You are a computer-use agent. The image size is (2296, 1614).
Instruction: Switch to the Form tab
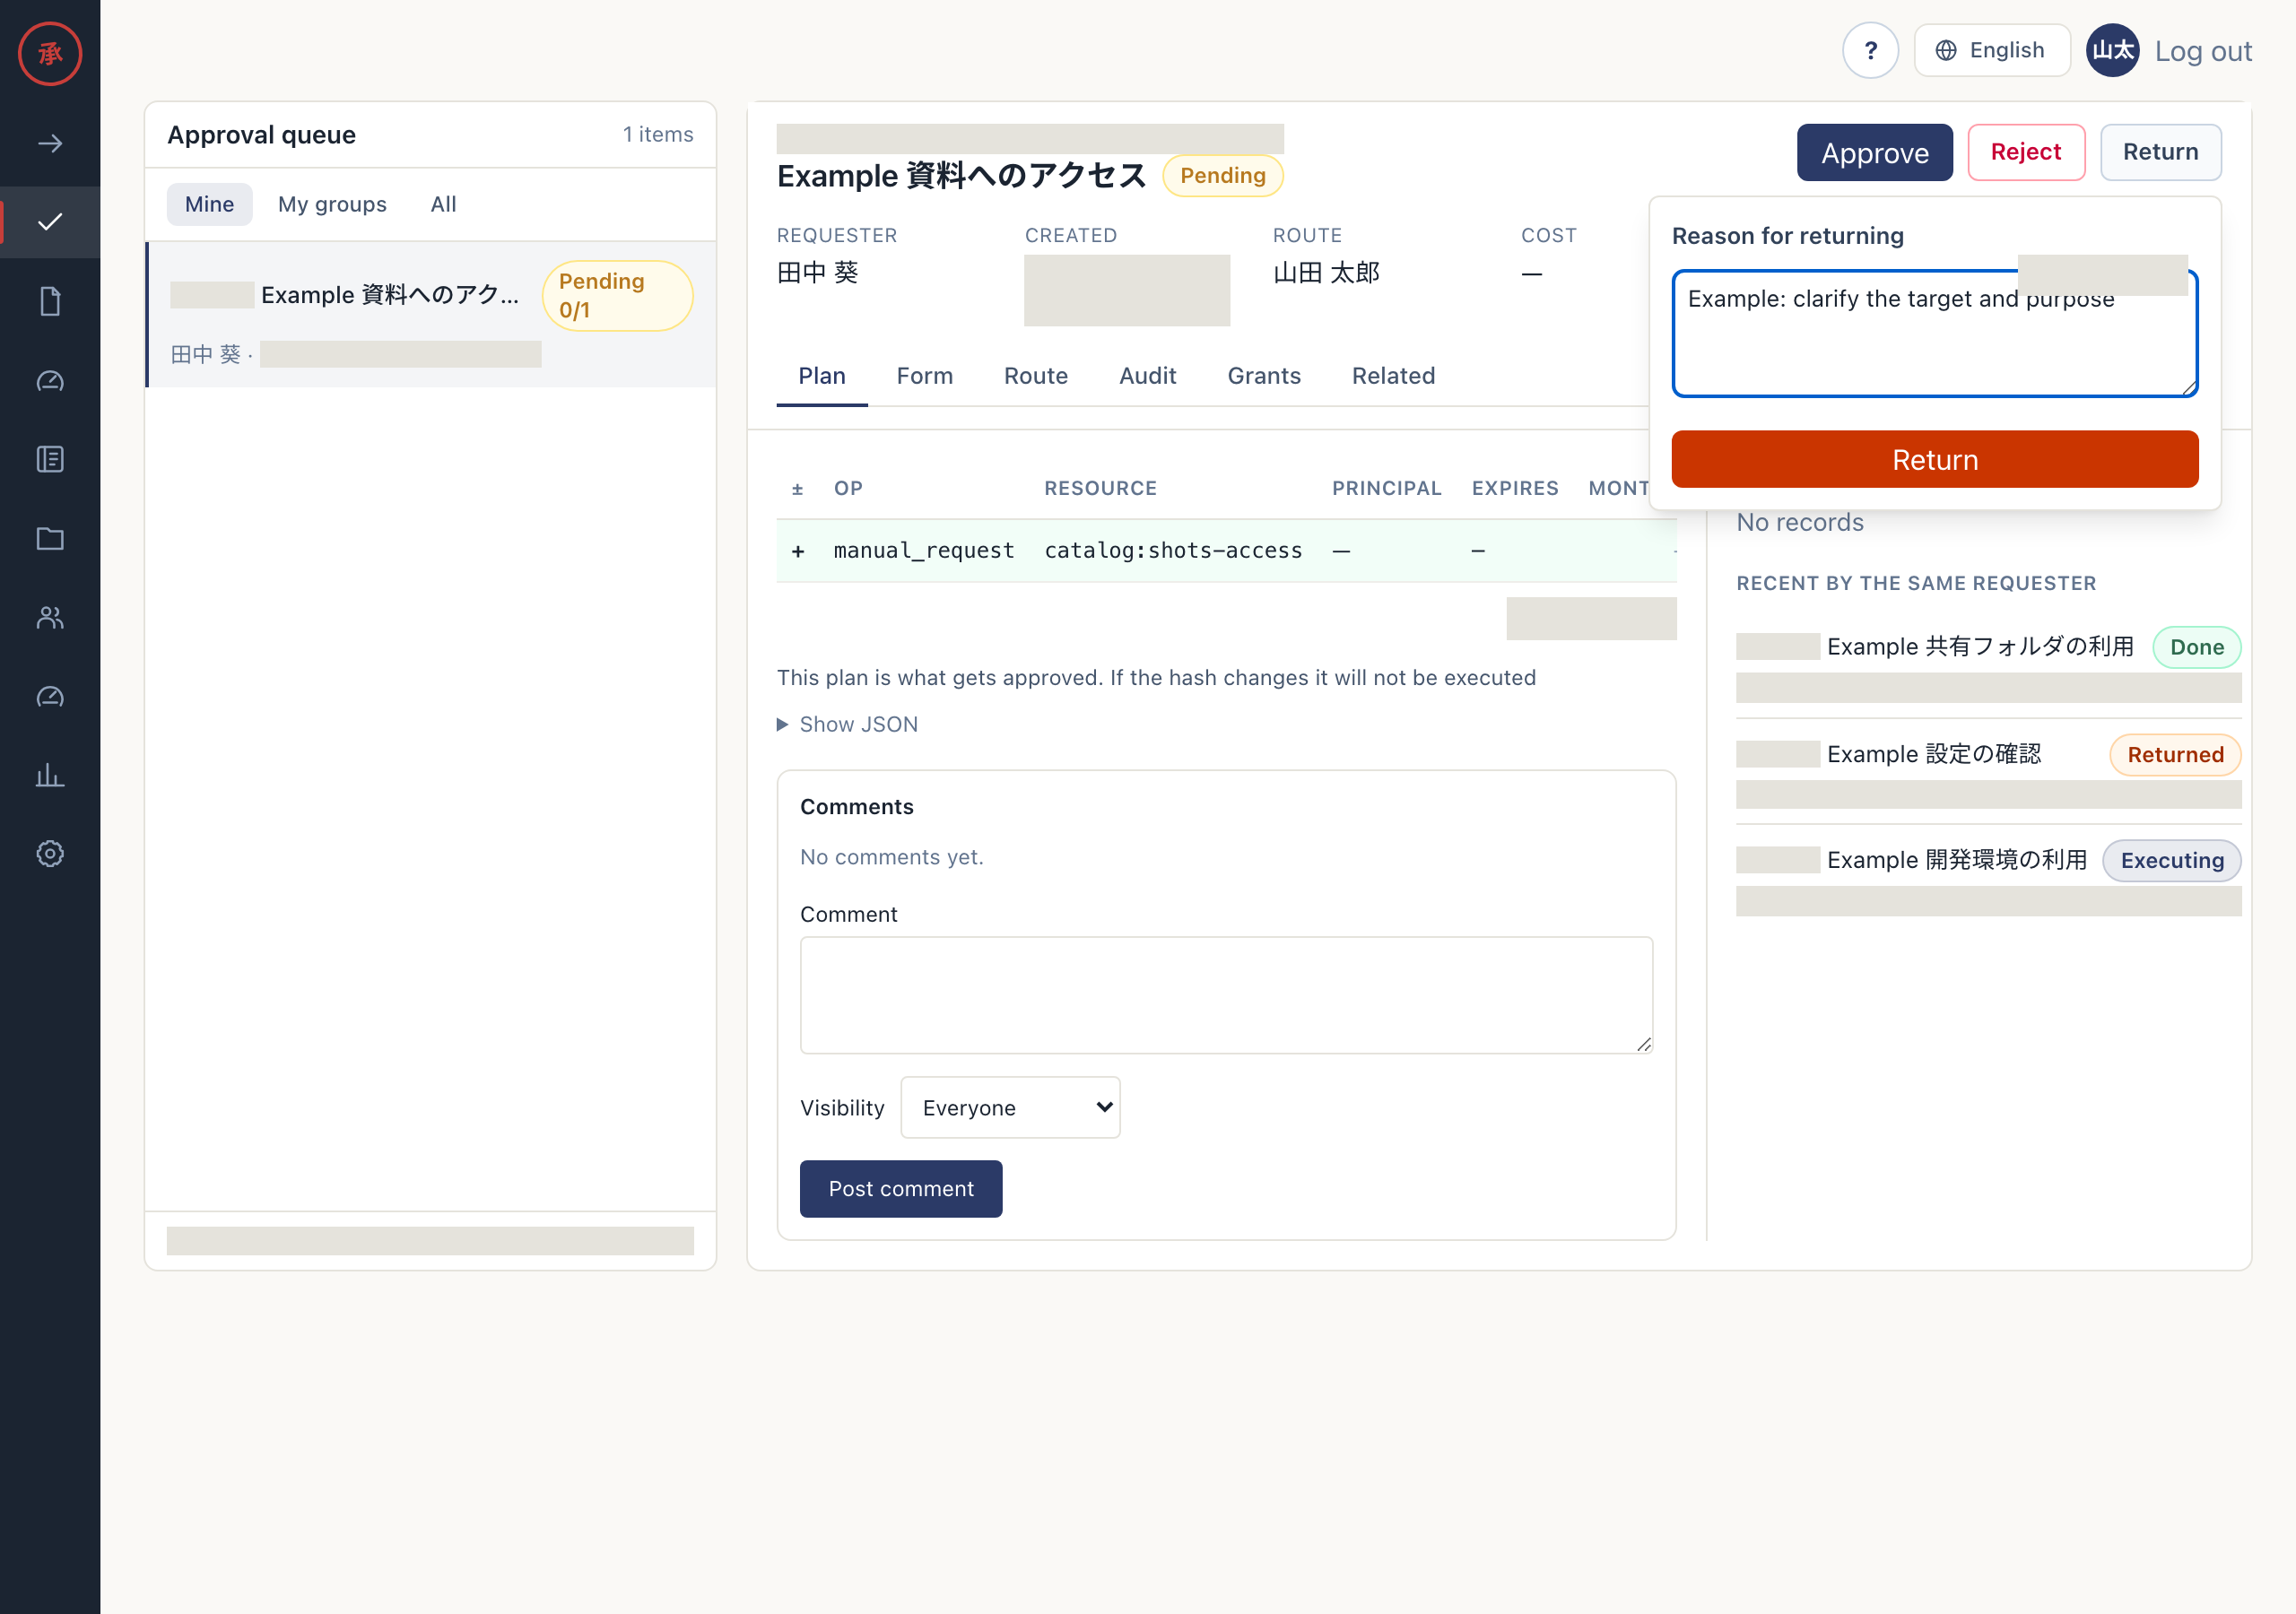924,376
